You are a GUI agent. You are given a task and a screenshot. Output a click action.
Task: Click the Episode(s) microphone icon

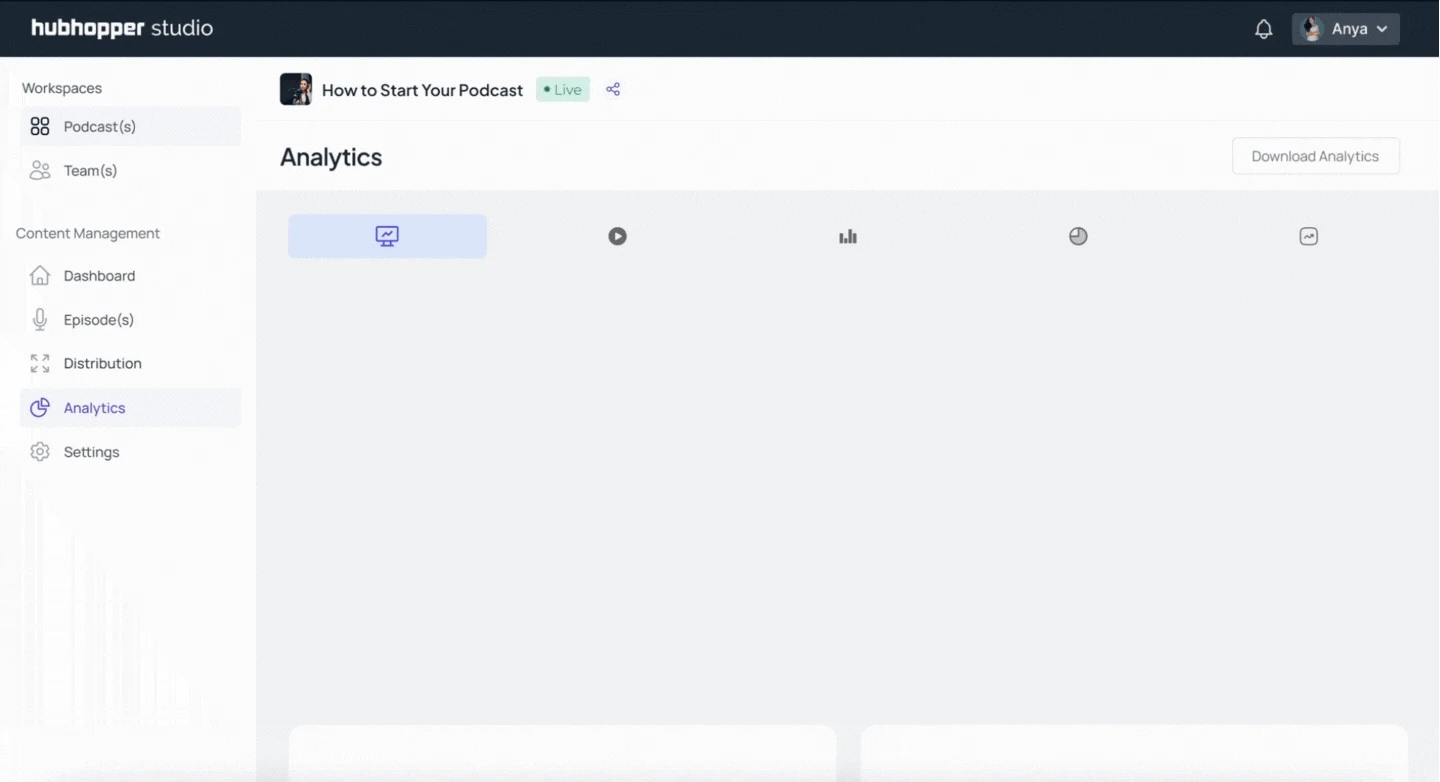tap(40, 320)
